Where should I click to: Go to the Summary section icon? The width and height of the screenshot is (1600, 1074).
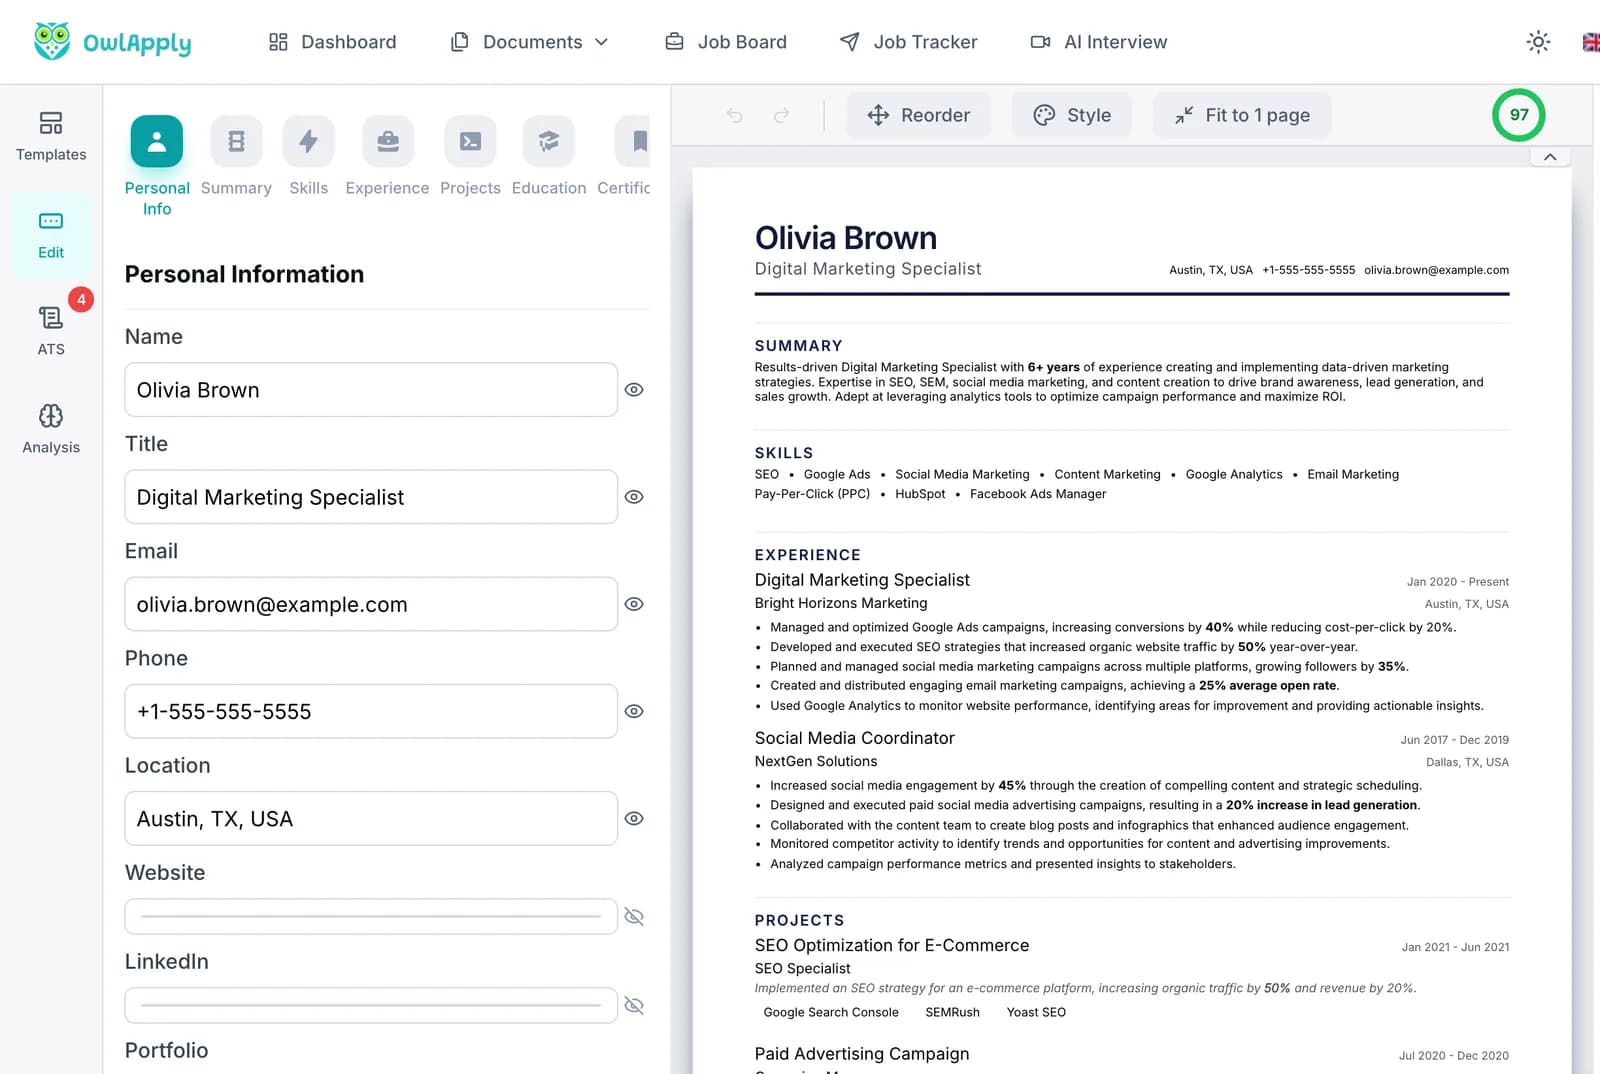coord(236,141)
